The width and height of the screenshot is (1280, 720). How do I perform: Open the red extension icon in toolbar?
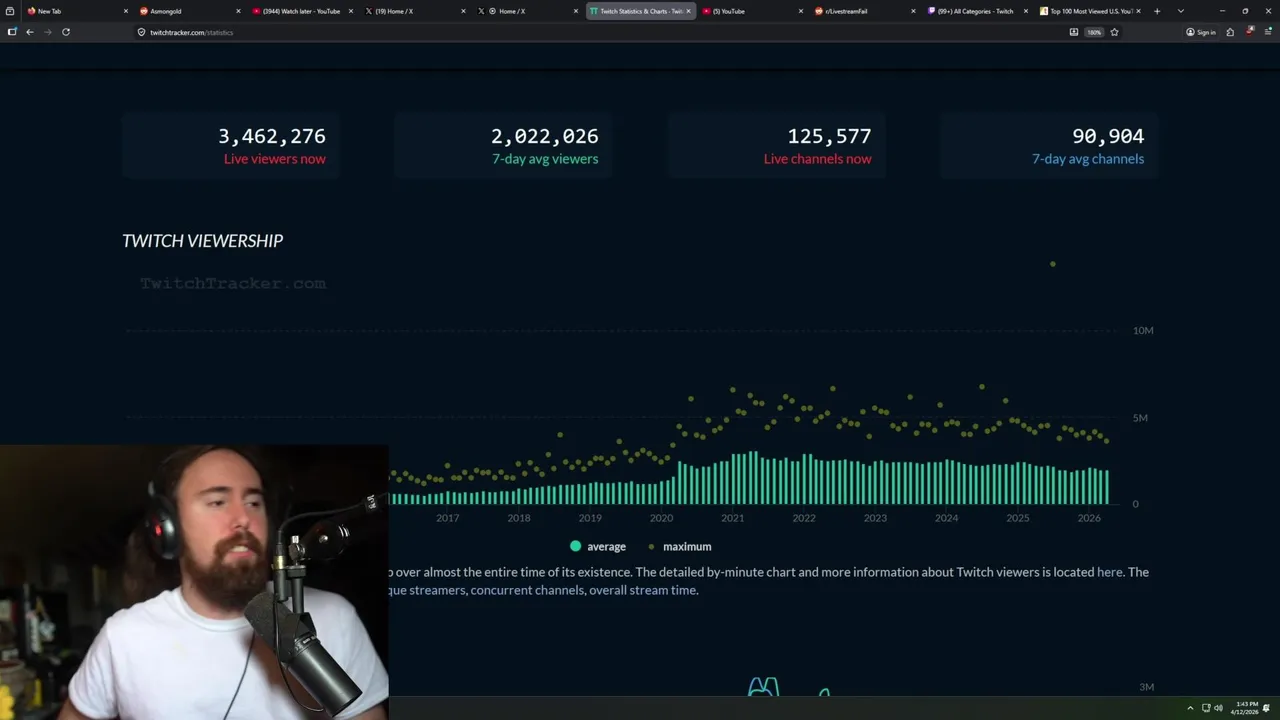[1250, 32]
